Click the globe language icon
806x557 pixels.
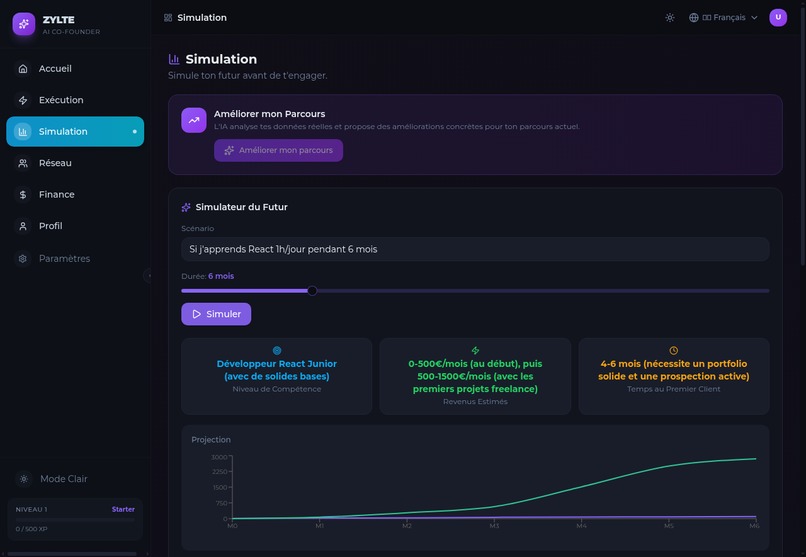(693, 17)
